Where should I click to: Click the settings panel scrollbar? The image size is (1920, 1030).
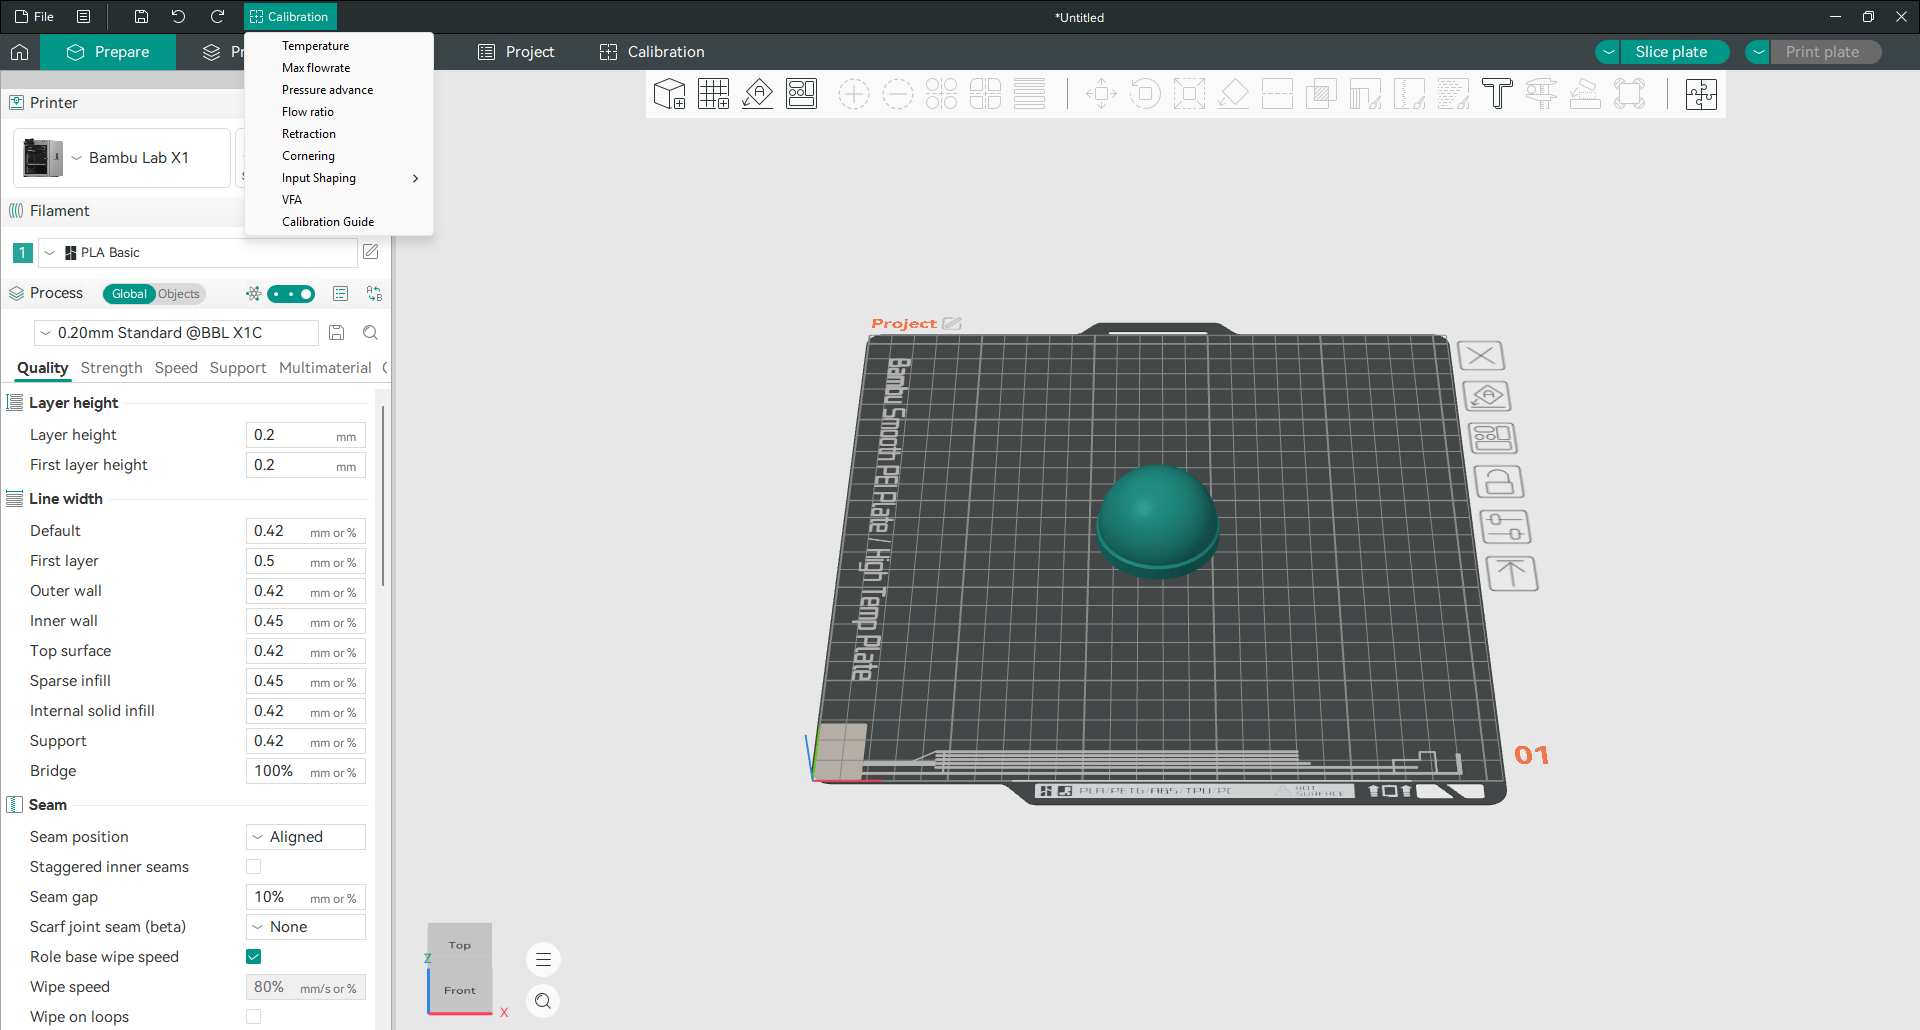point(383,497)
